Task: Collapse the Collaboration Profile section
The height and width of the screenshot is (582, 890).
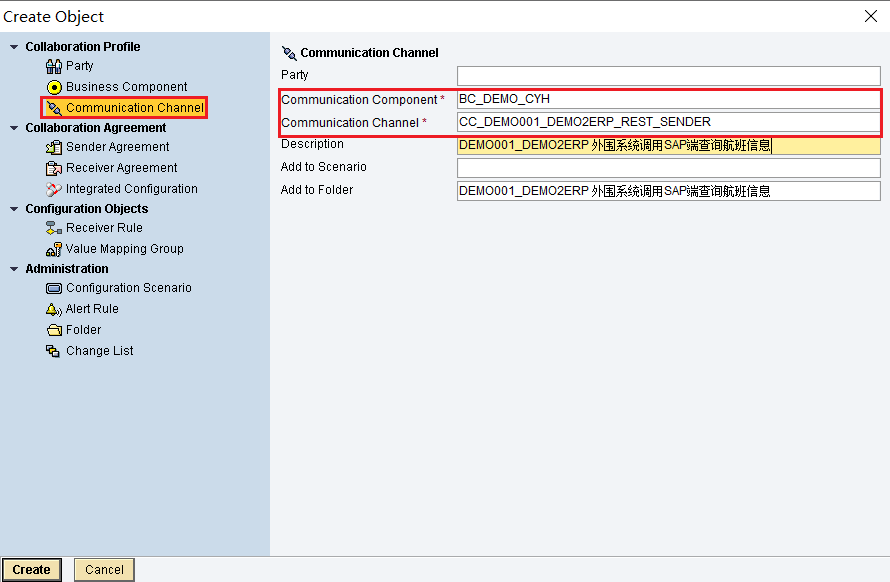Action: [x=14, y=47]
